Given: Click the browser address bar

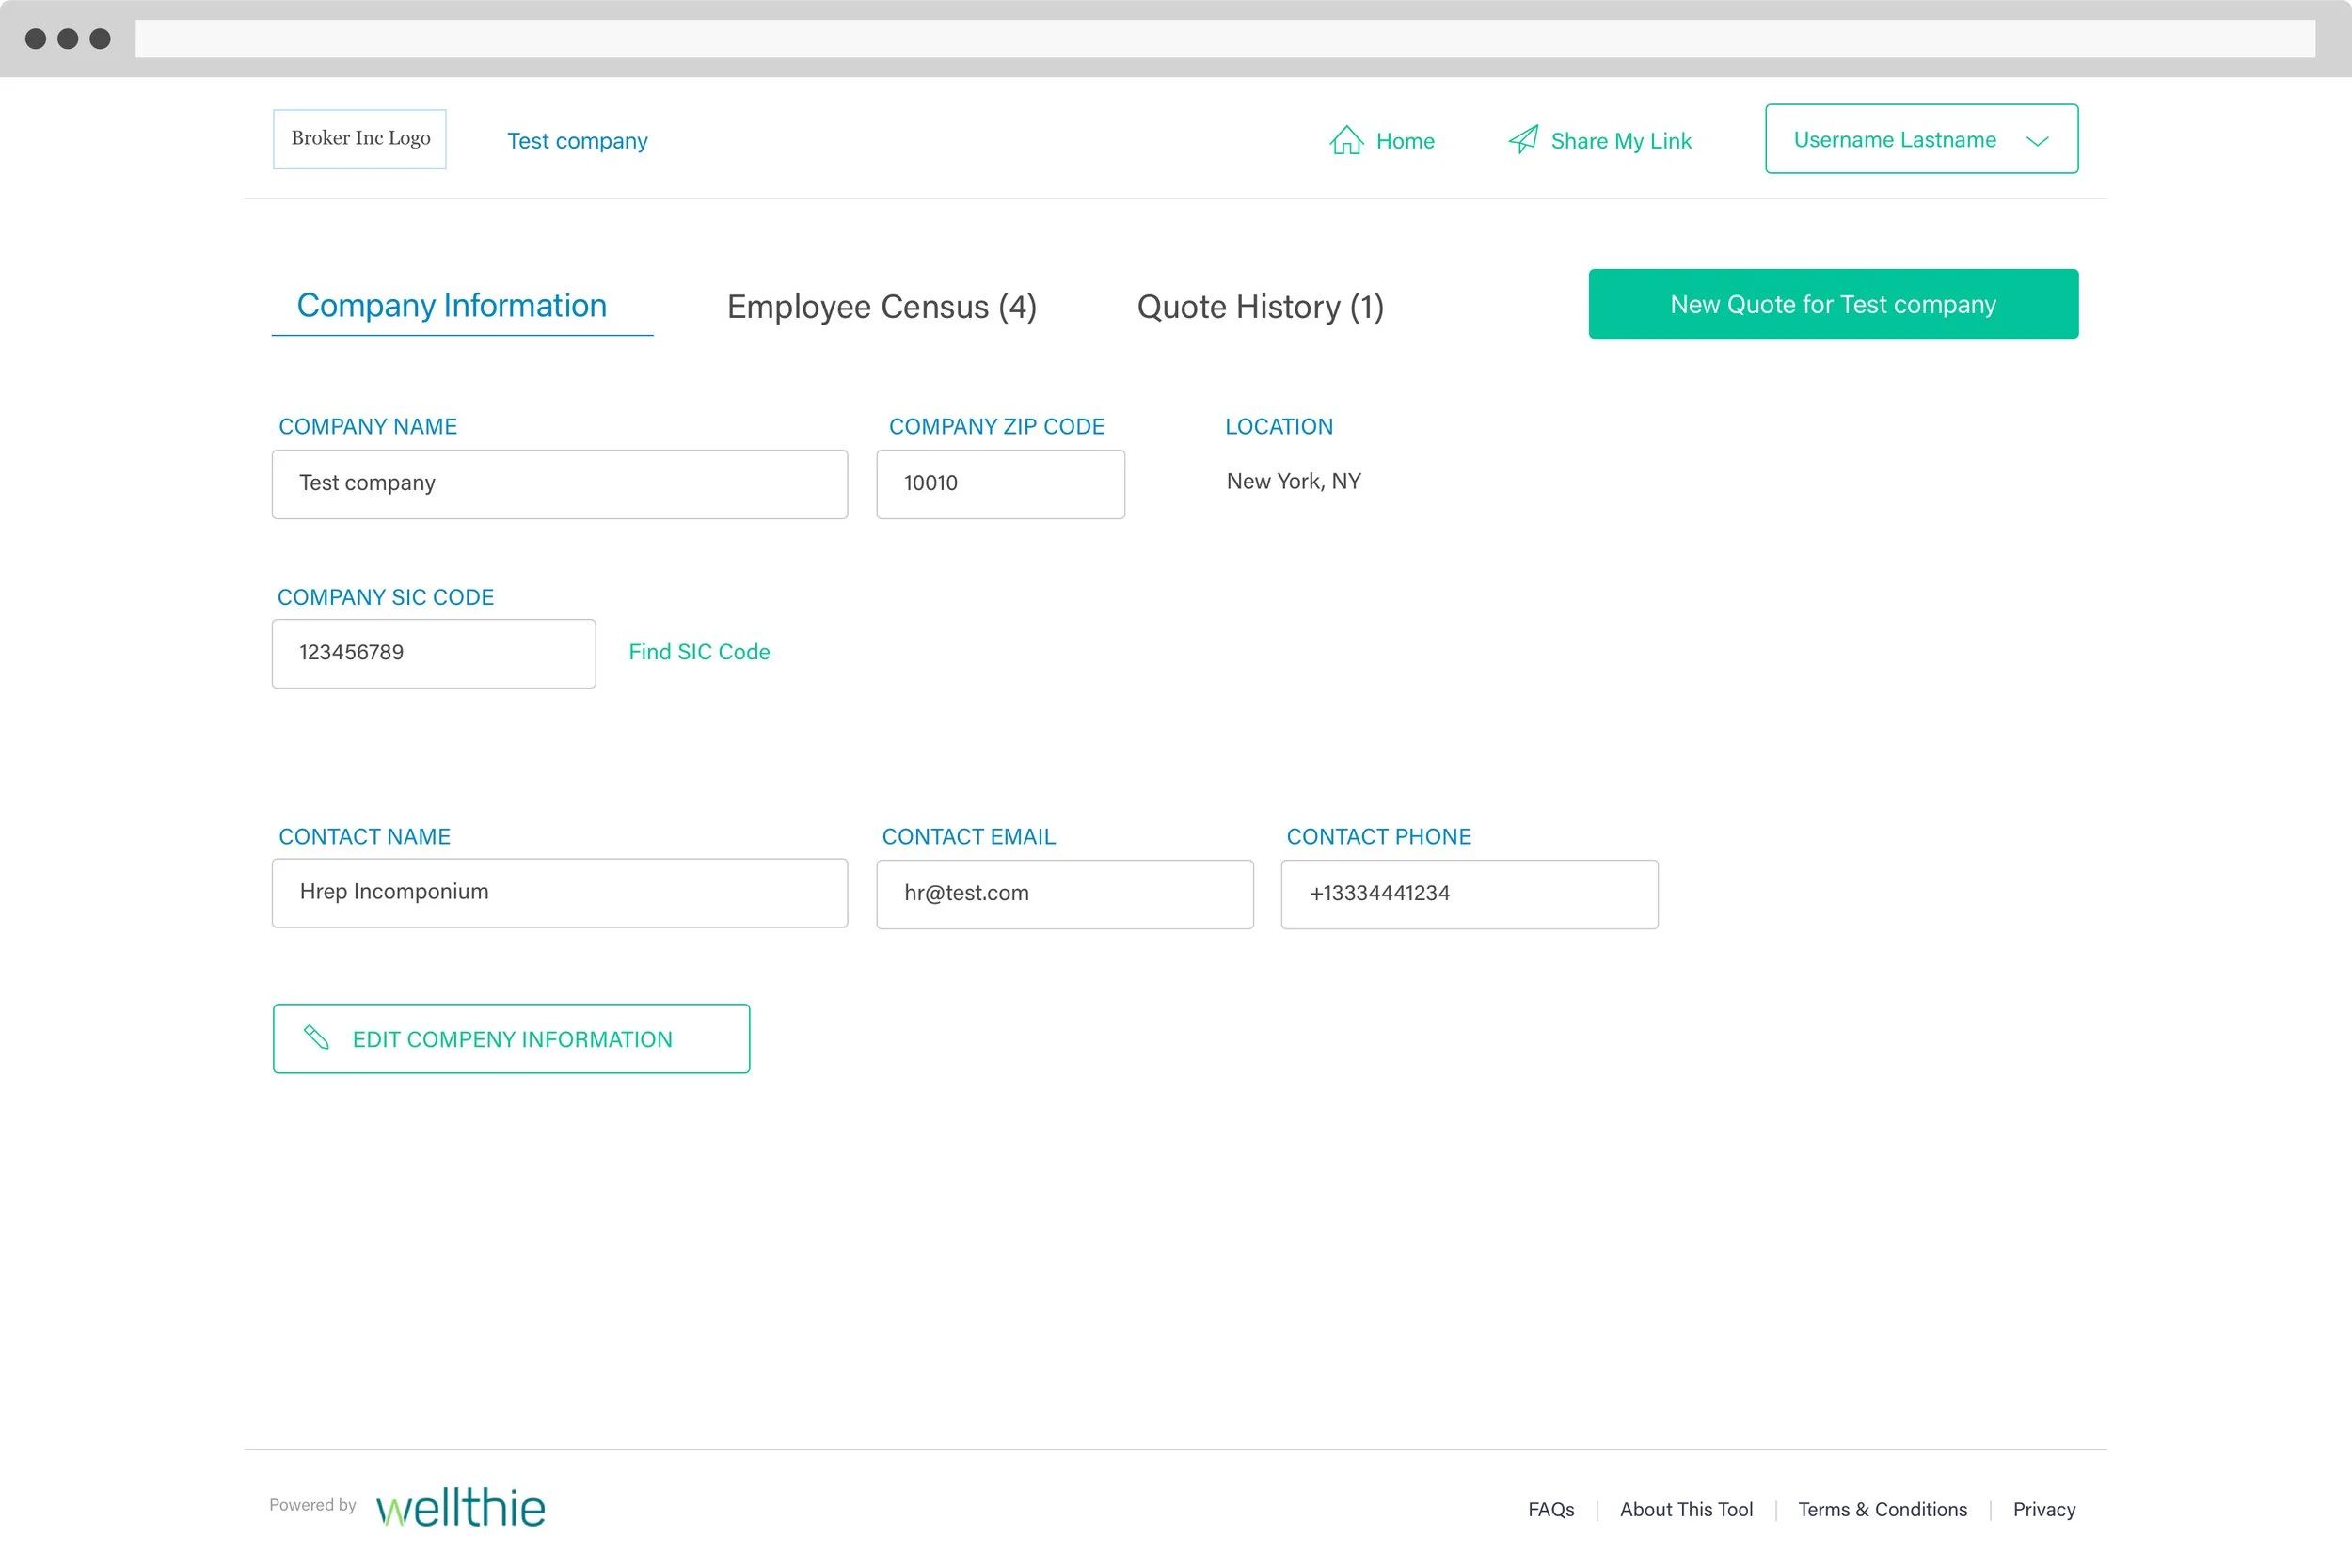Looking at the screenshot, I should [1224, 39].
